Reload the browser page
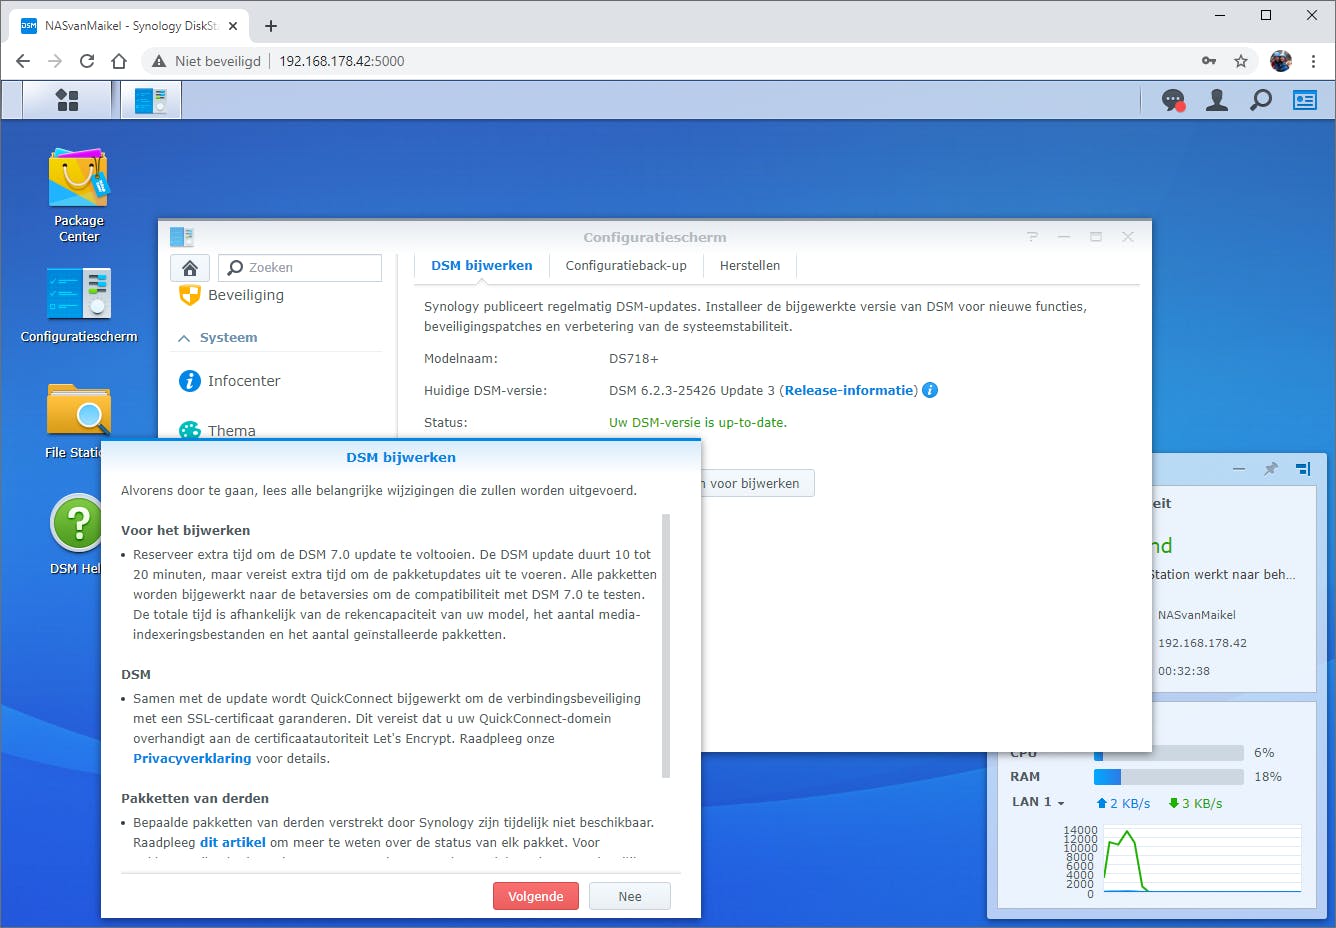The image size is (1336, 928). (x=87, y=61)
